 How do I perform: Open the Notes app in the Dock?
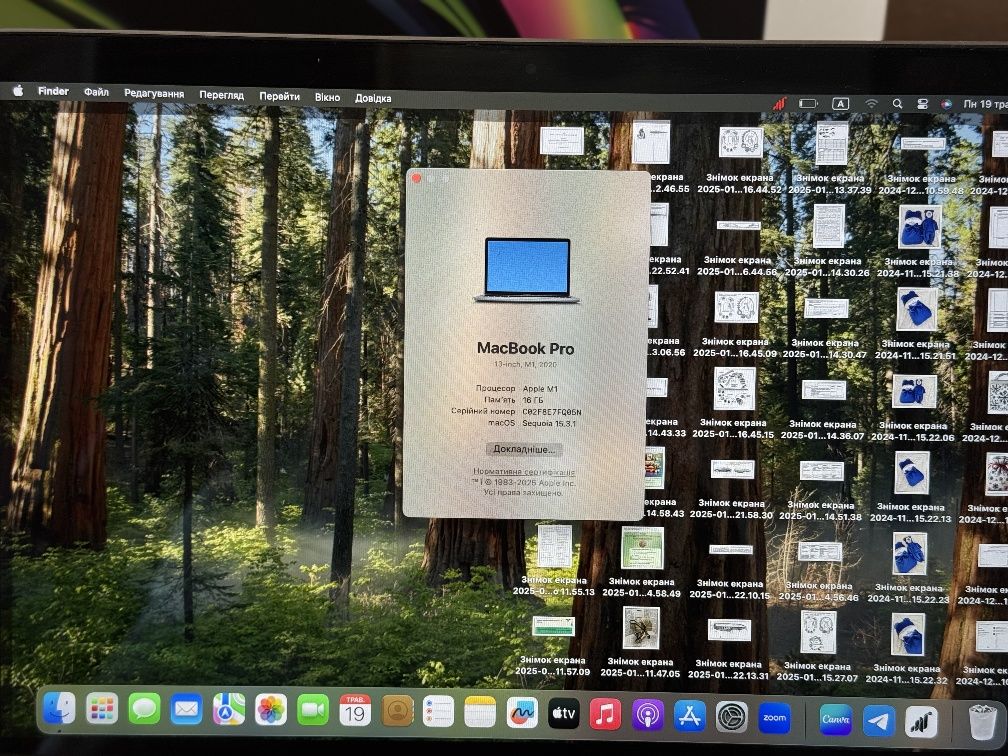pos(480,712)
